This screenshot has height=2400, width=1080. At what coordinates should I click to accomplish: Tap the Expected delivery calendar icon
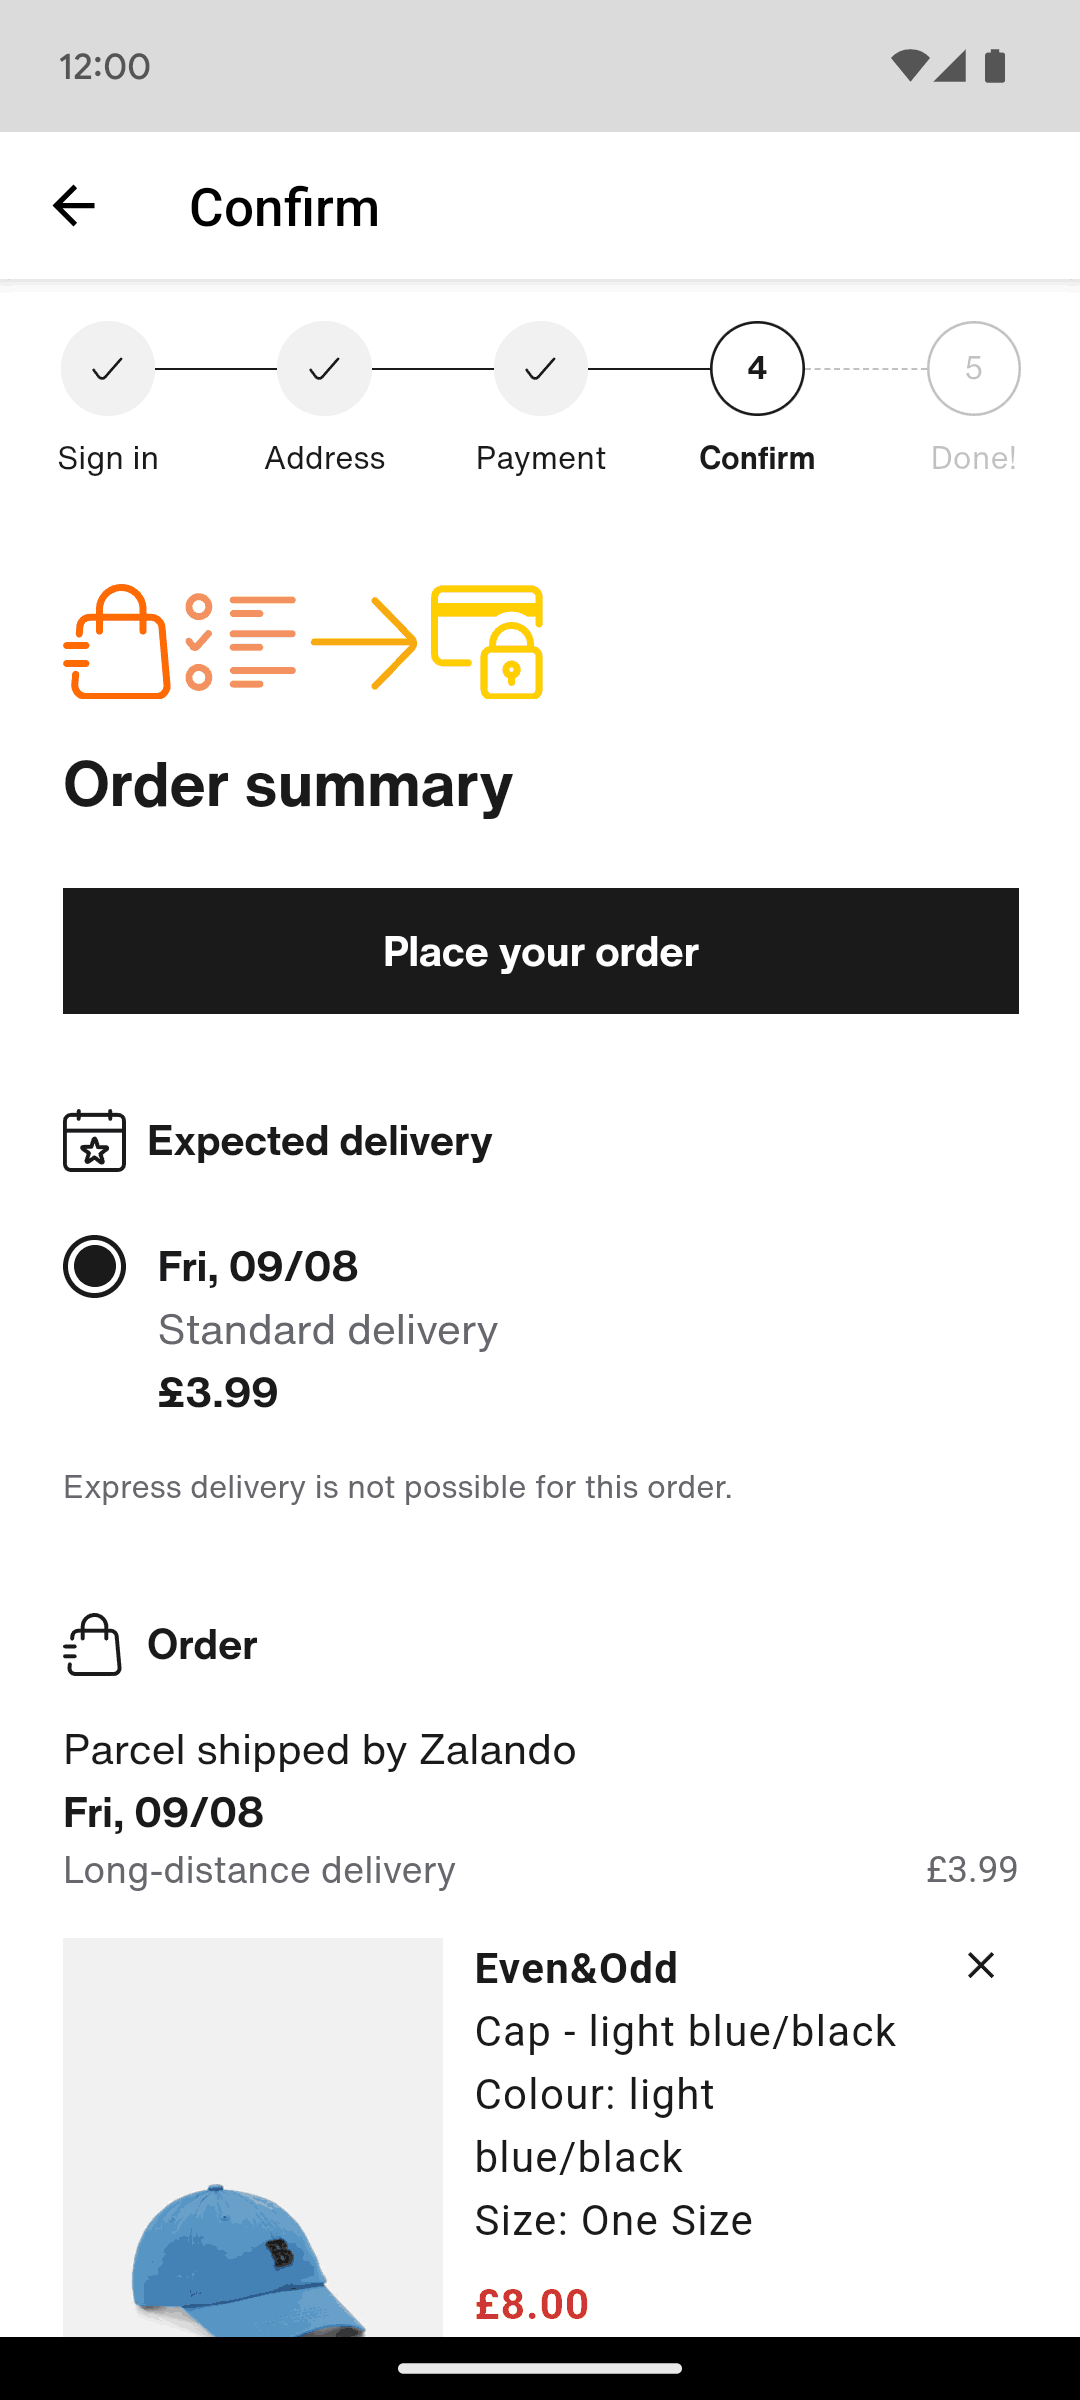pyautogui.click(x=94, y=1141)
